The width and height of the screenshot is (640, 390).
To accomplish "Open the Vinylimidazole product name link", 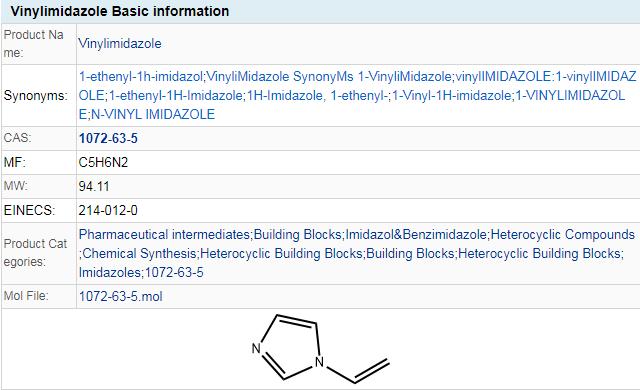I will tap(120, 44).
